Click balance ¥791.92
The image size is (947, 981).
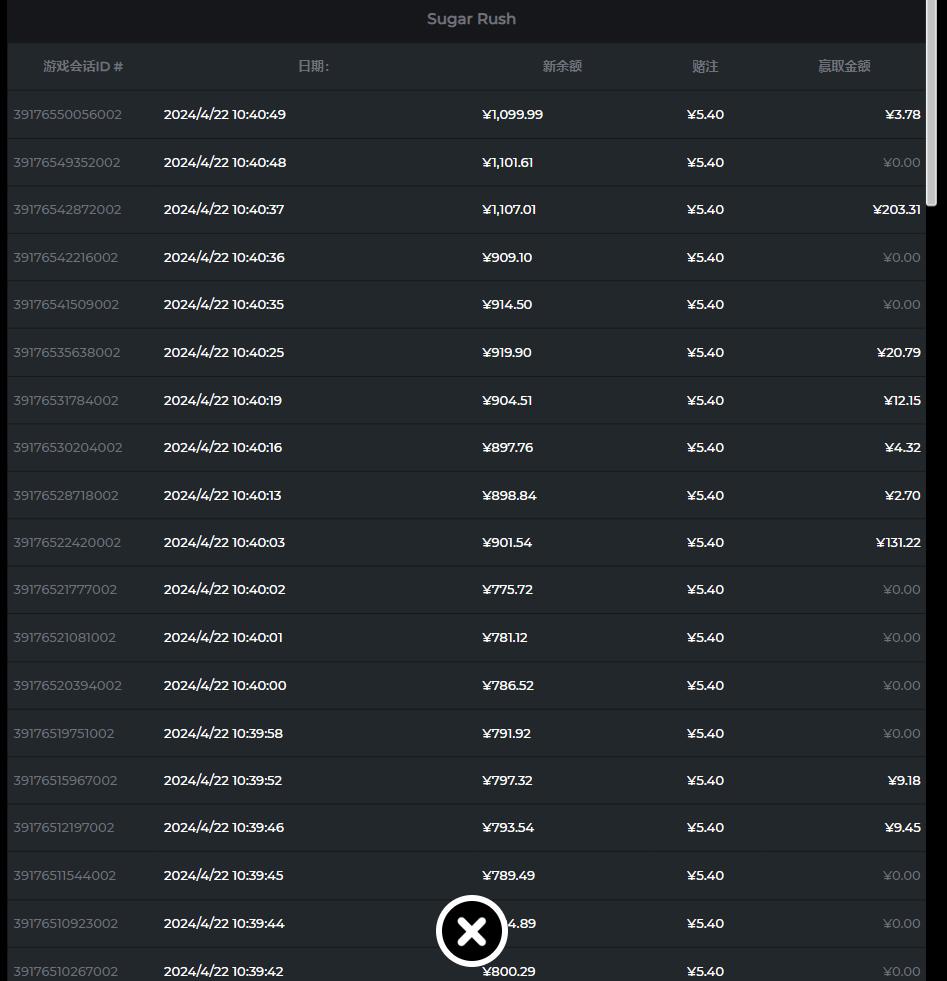click(506, 733)
